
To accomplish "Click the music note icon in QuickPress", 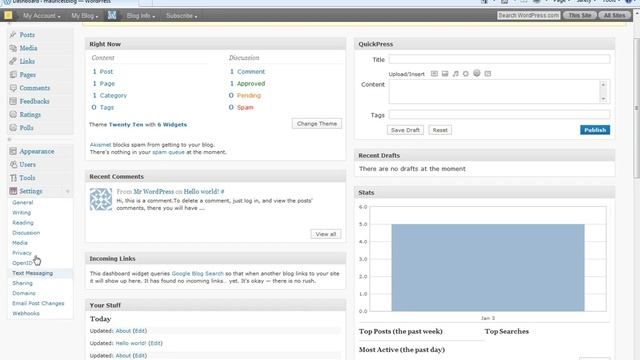I will tap(456, 74).
